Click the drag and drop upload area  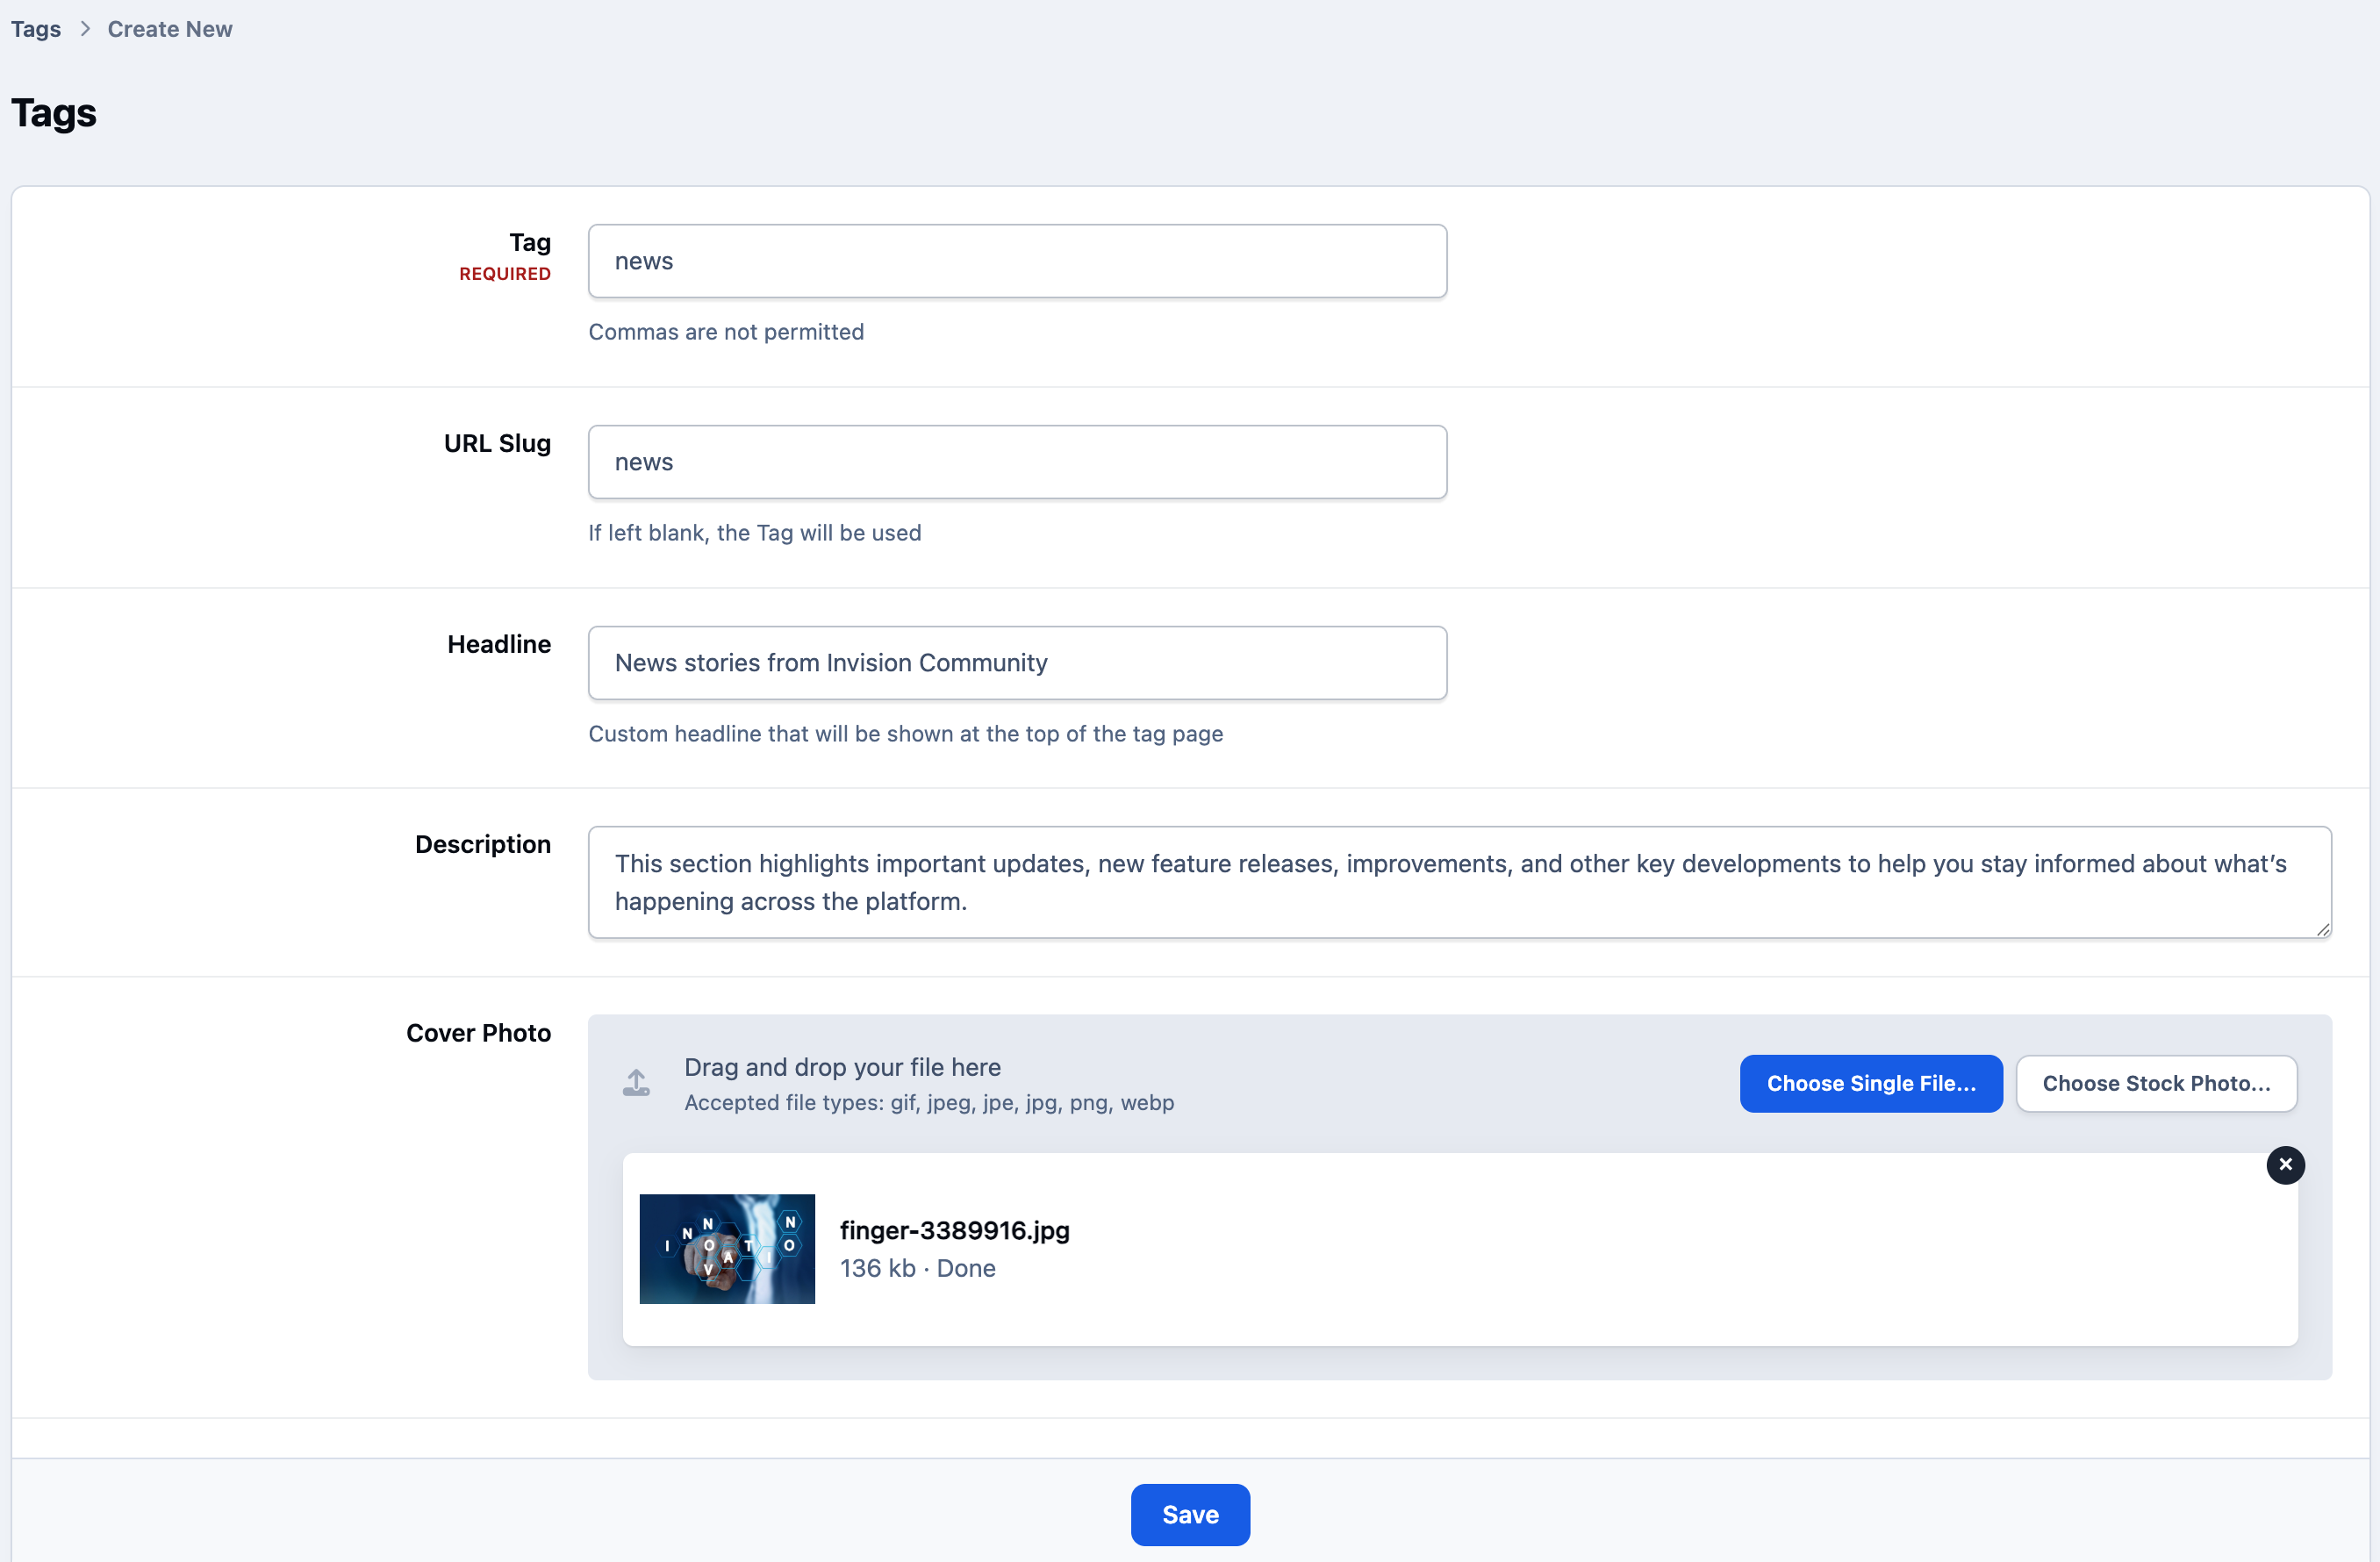coord(1459,1083)
